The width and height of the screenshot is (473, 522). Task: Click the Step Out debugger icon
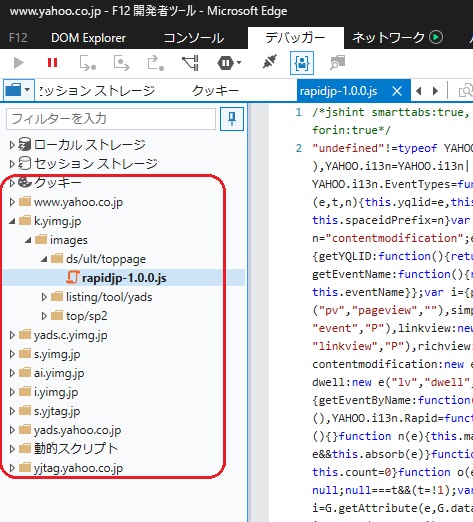tap(156, 63)
